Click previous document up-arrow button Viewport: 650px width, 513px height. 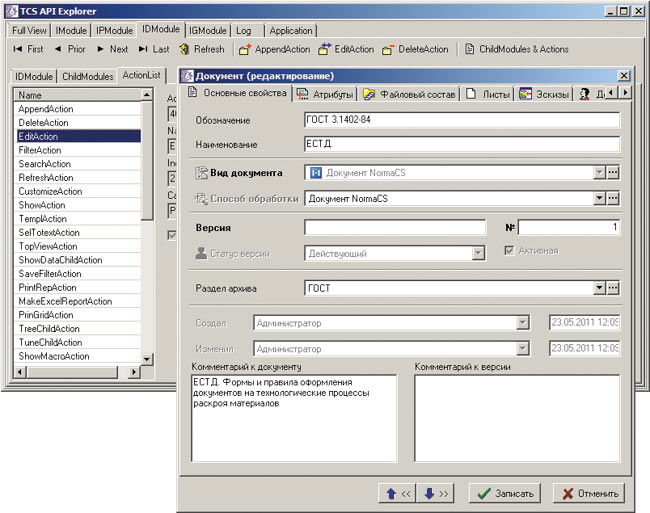coord(398,494)
